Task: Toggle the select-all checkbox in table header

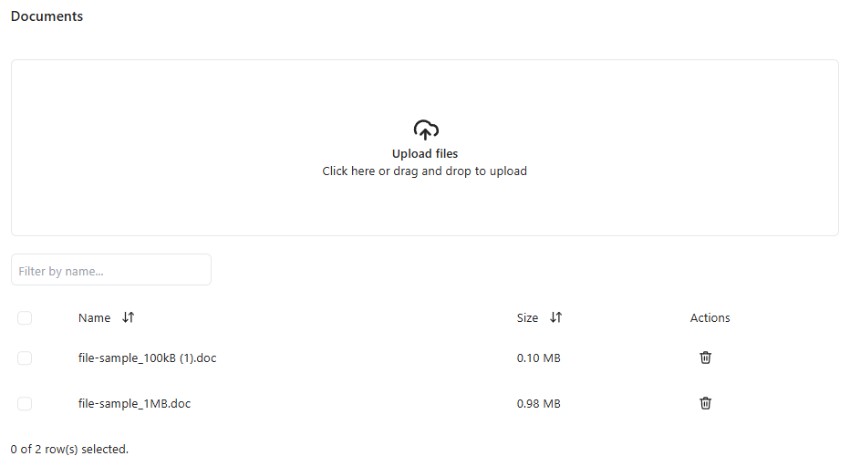Action: pyautogui.click(x=24, y=318)
